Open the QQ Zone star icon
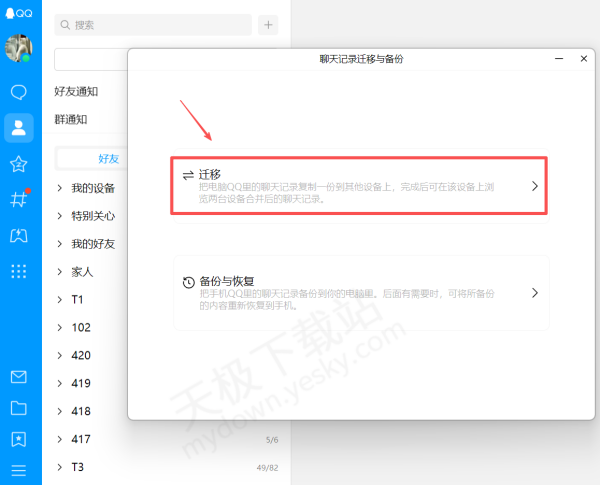The height and width of the screenshot is (485, 600). pyautogui.click(x=18, y=163)
